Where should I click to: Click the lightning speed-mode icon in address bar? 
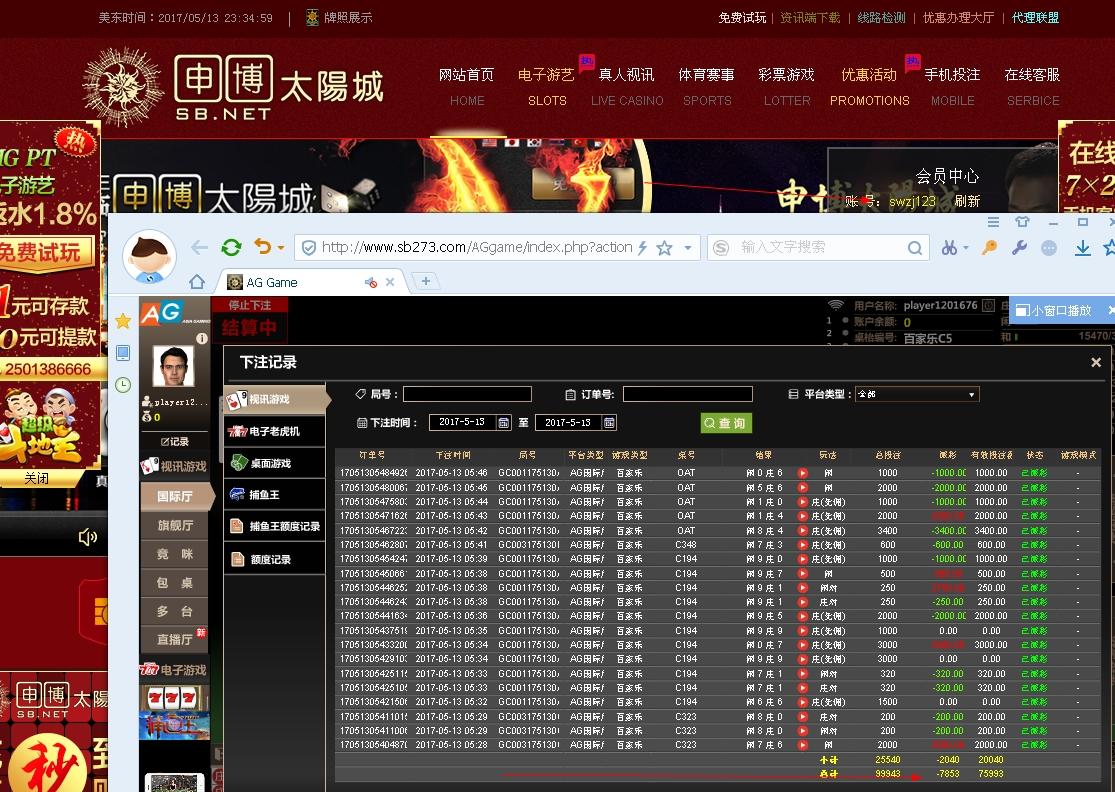642,247
